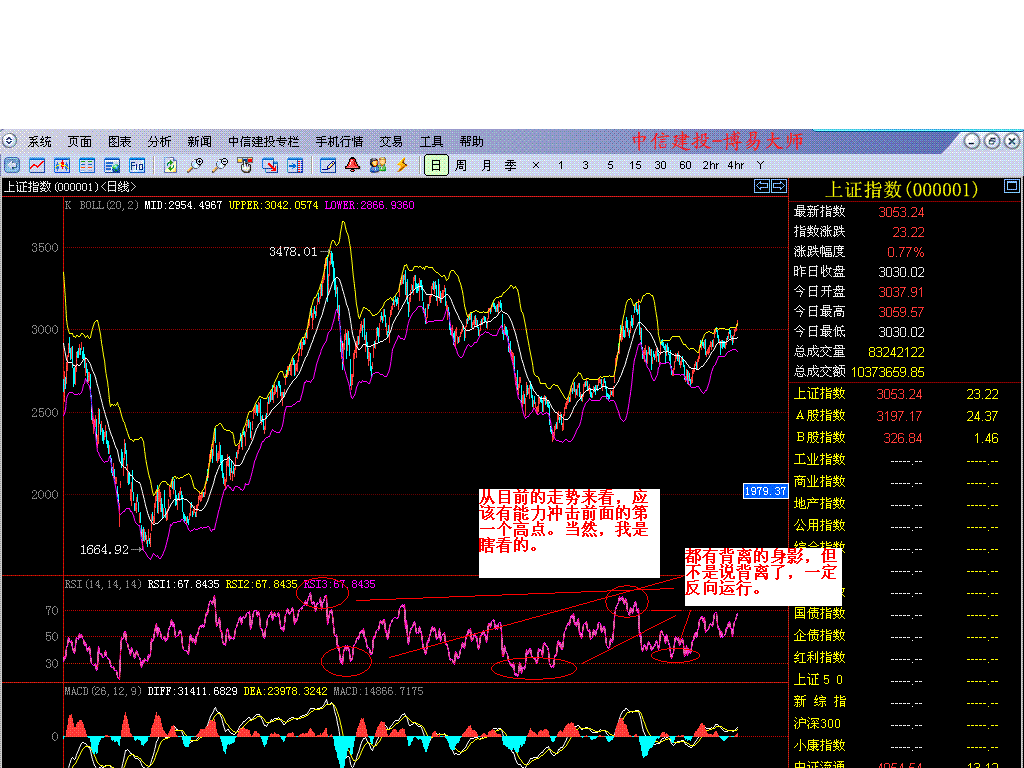Open the quote list table icon
The image size is (1024, 768).
click(87, 165)
